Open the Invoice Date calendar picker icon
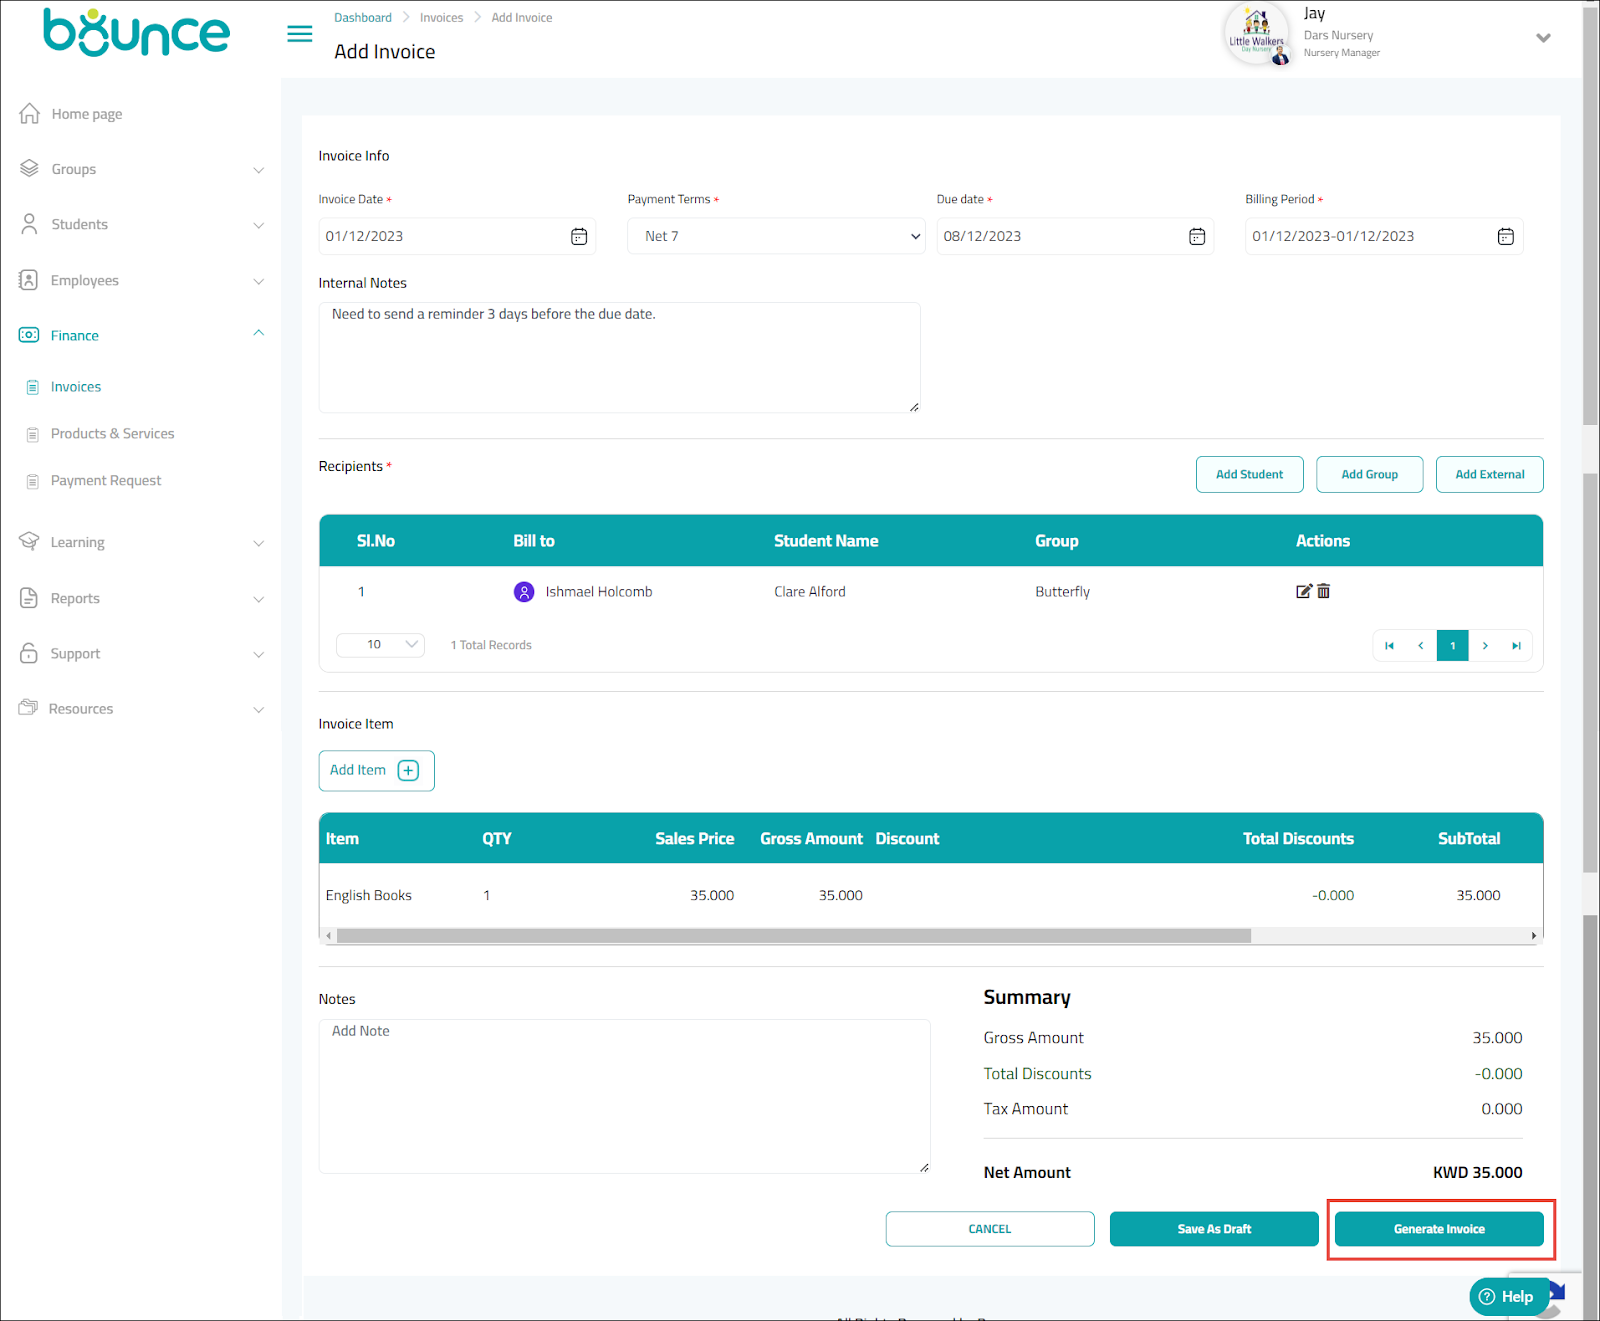The height and width of the screenshot is (1321, 1600). click(x=579, y=236)
